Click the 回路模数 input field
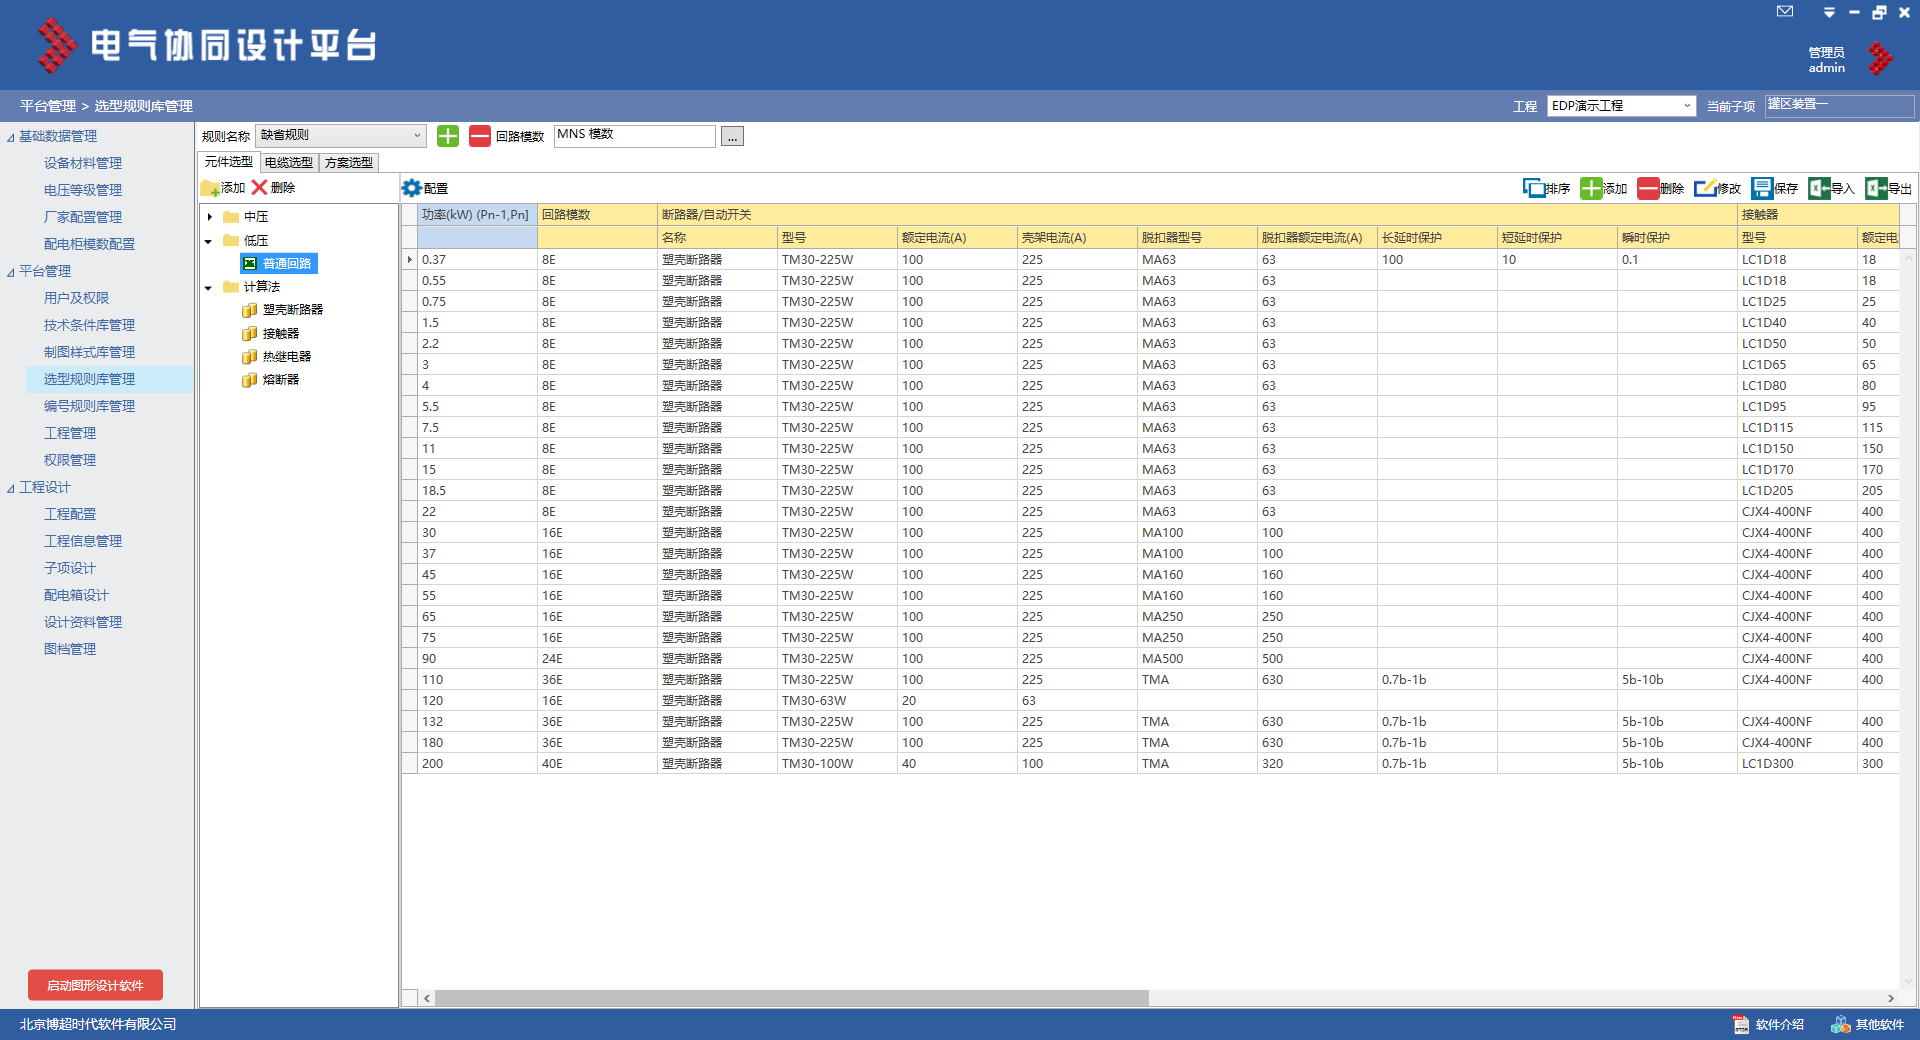This screenshot has height=1040, width=1920. point(634,136)
